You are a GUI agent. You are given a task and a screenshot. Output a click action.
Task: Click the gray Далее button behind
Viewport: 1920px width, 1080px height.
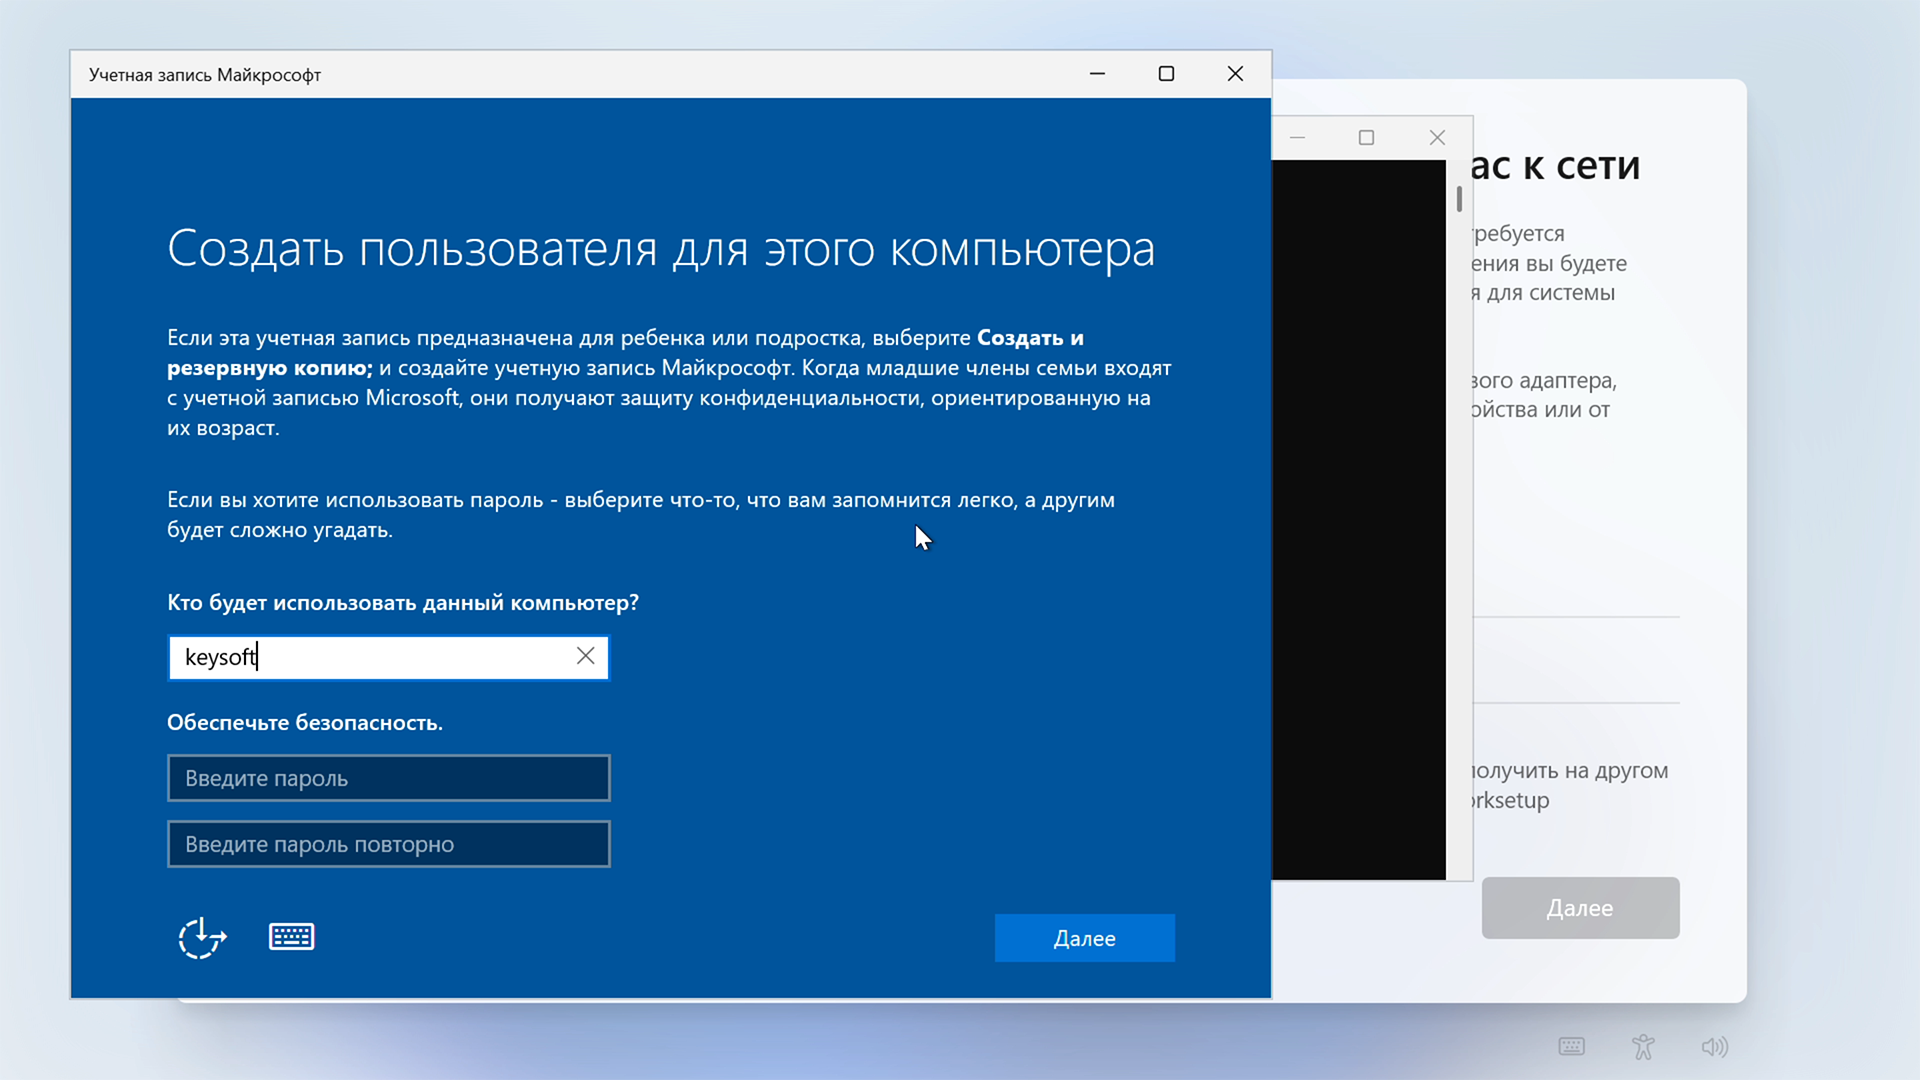pyautogui.click(x=1580, y=908)
